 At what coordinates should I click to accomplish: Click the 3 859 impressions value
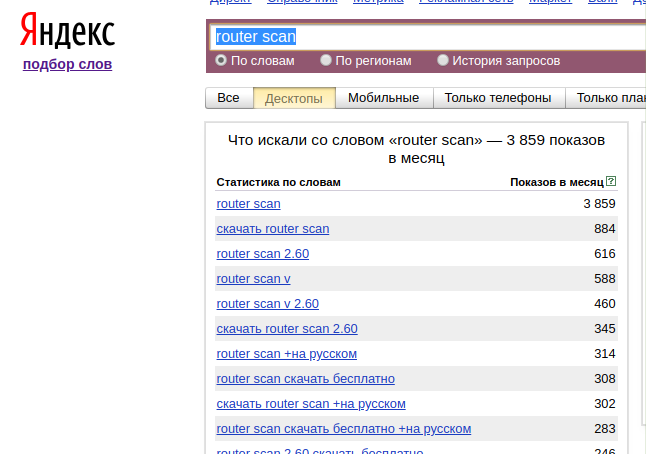[x=599, y=204]
